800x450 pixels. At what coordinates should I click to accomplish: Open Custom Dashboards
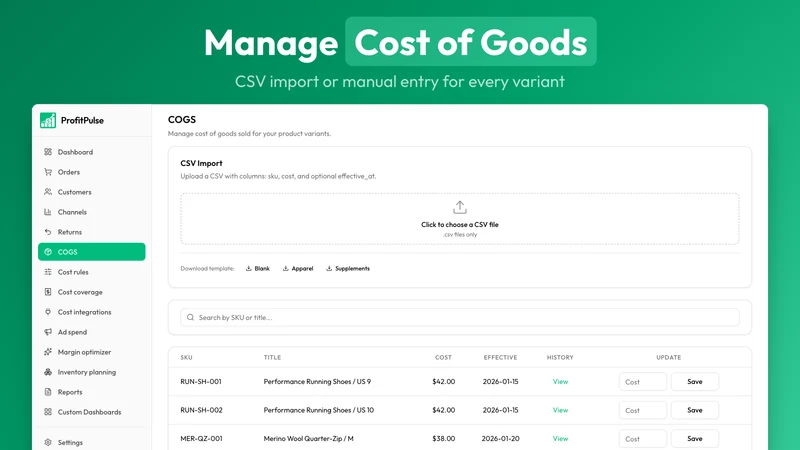(x=91, y=412)
